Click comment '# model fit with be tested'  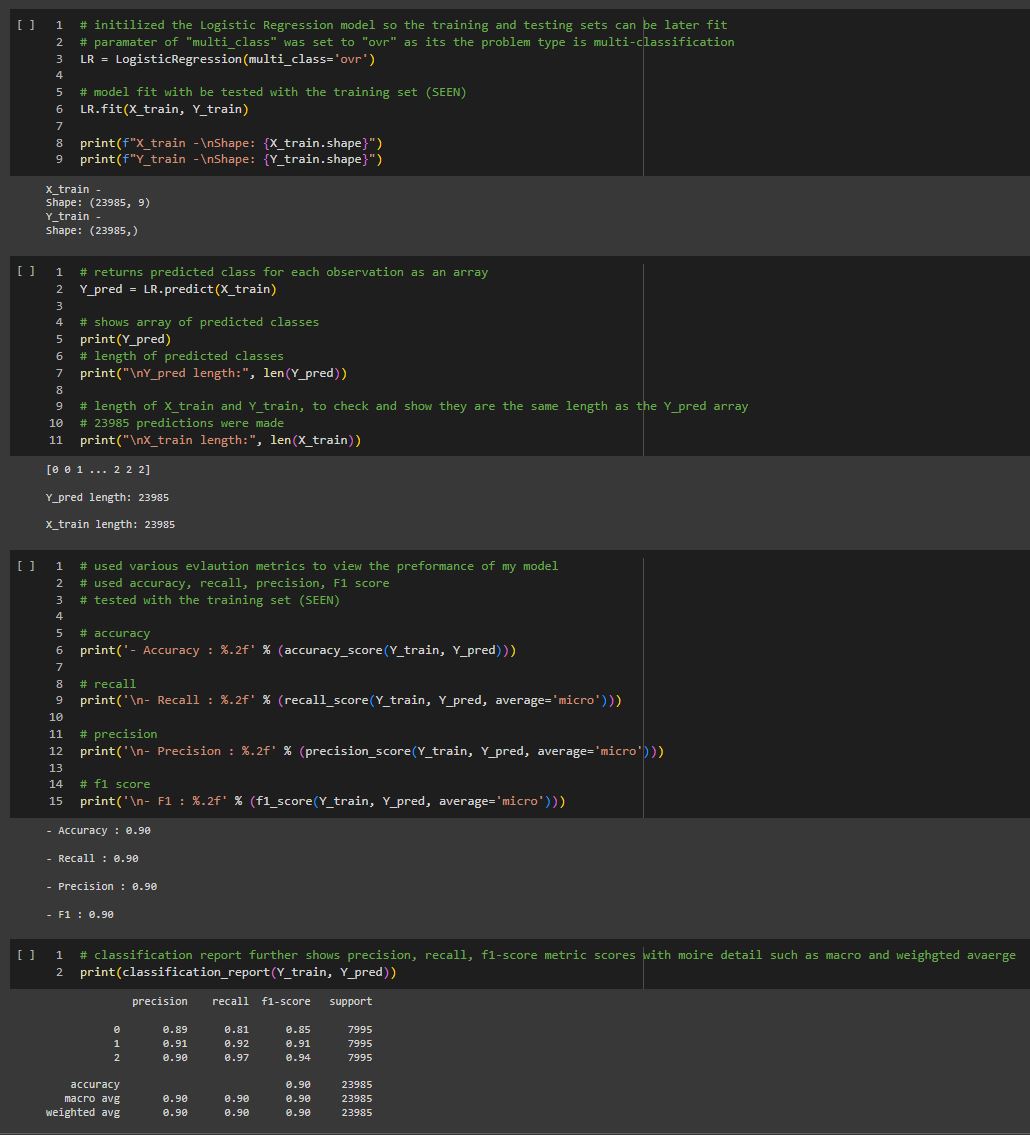point(273,92)
